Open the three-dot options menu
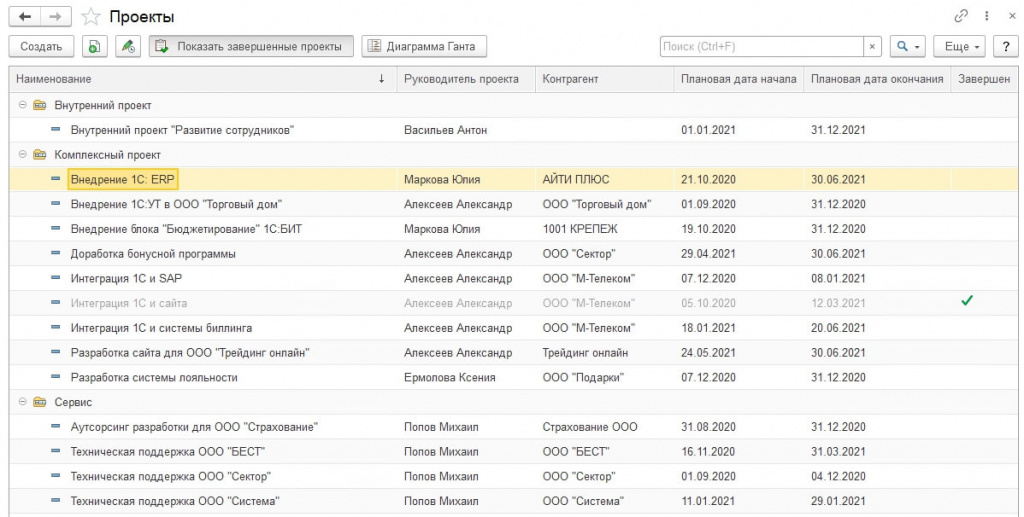 (x=988, y=17)
